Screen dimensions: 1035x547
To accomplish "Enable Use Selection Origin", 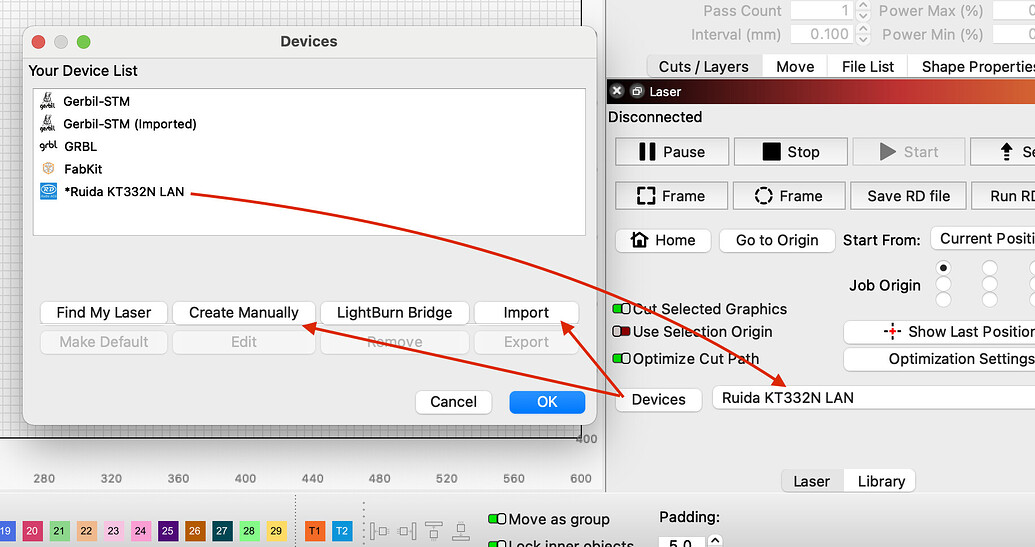I will 621,331.
